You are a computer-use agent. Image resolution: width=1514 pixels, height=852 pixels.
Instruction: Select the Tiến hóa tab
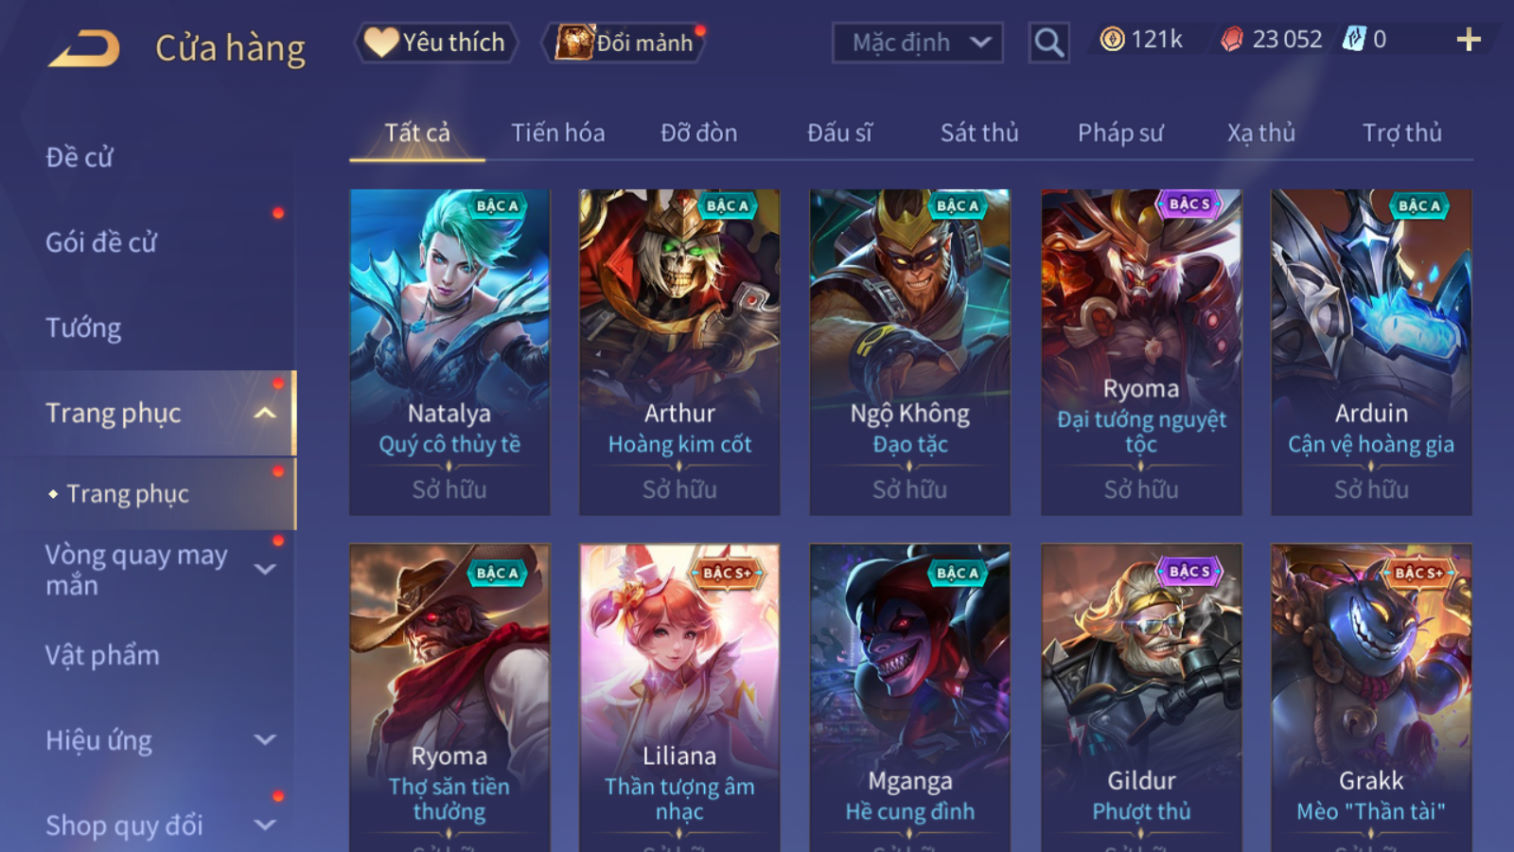tap(558, 132)
